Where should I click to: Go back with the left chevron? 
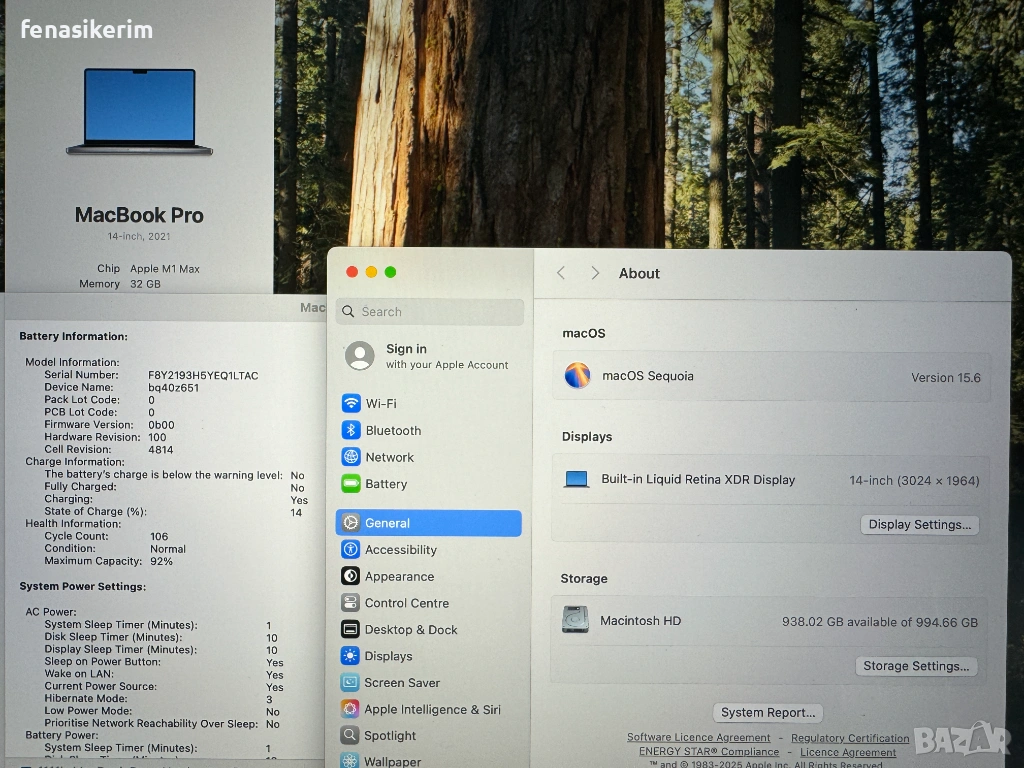(561, 273)
